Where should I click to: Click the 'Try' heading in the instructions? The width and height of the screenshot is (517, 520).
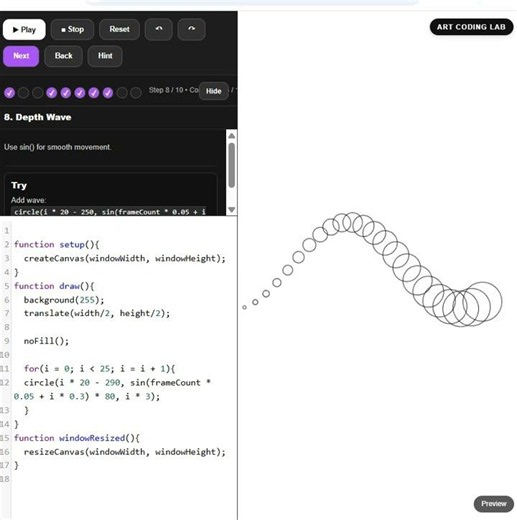click(19, 185)
